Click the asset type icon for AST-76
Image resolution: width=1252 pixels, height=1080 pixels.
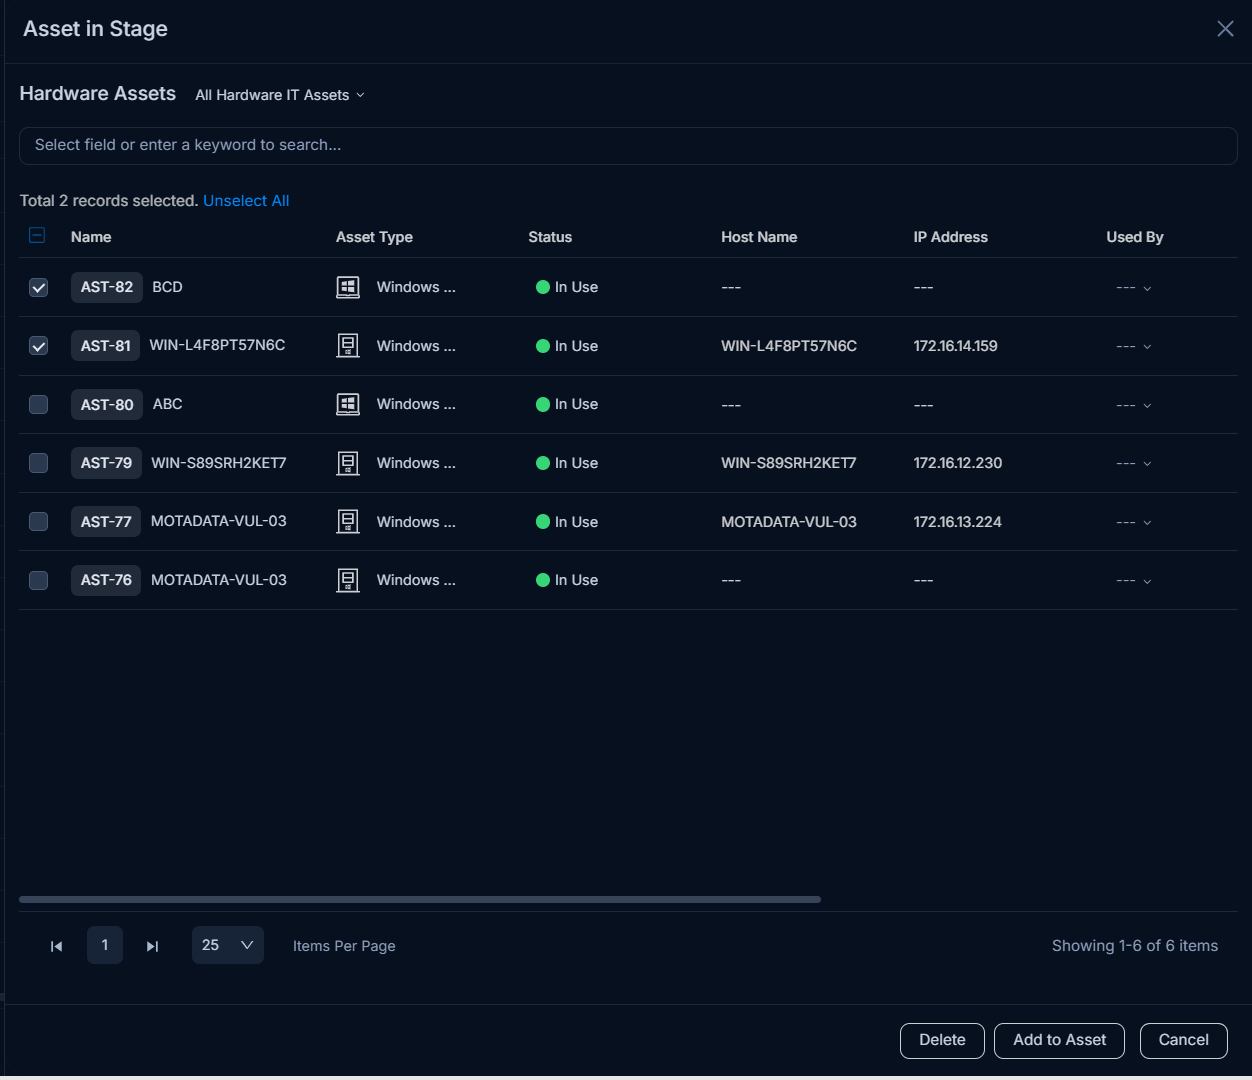click(348, 580)
